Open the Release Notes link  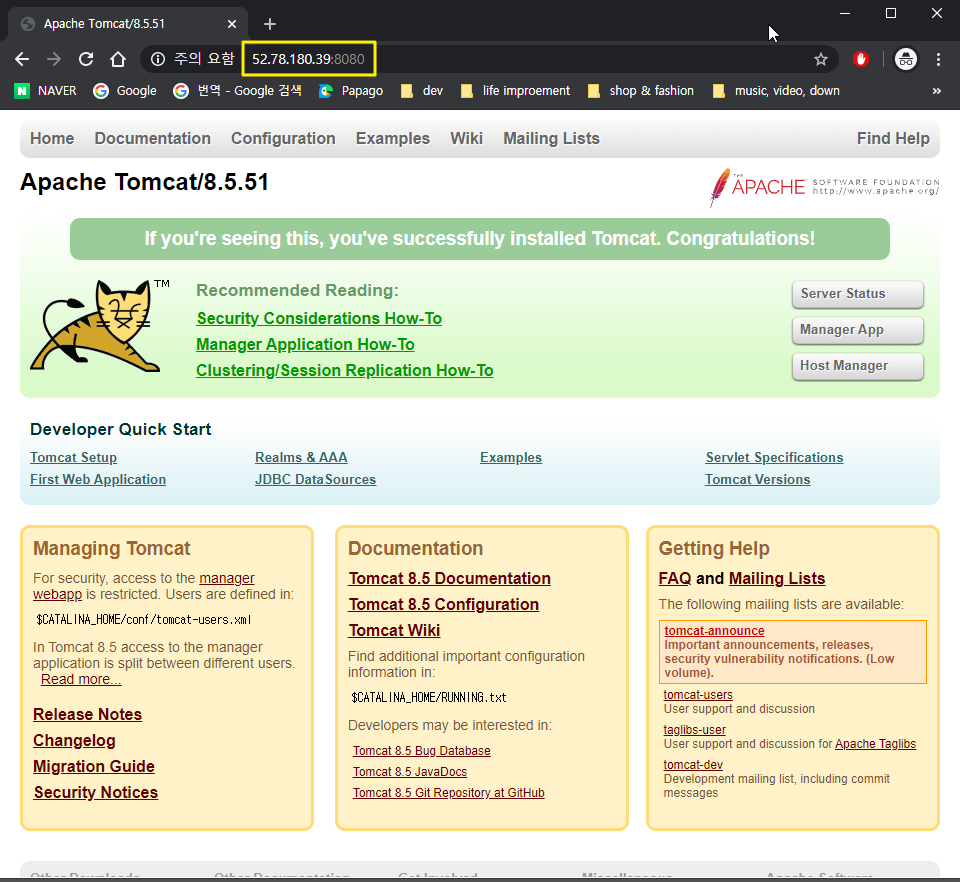(88, 714)
